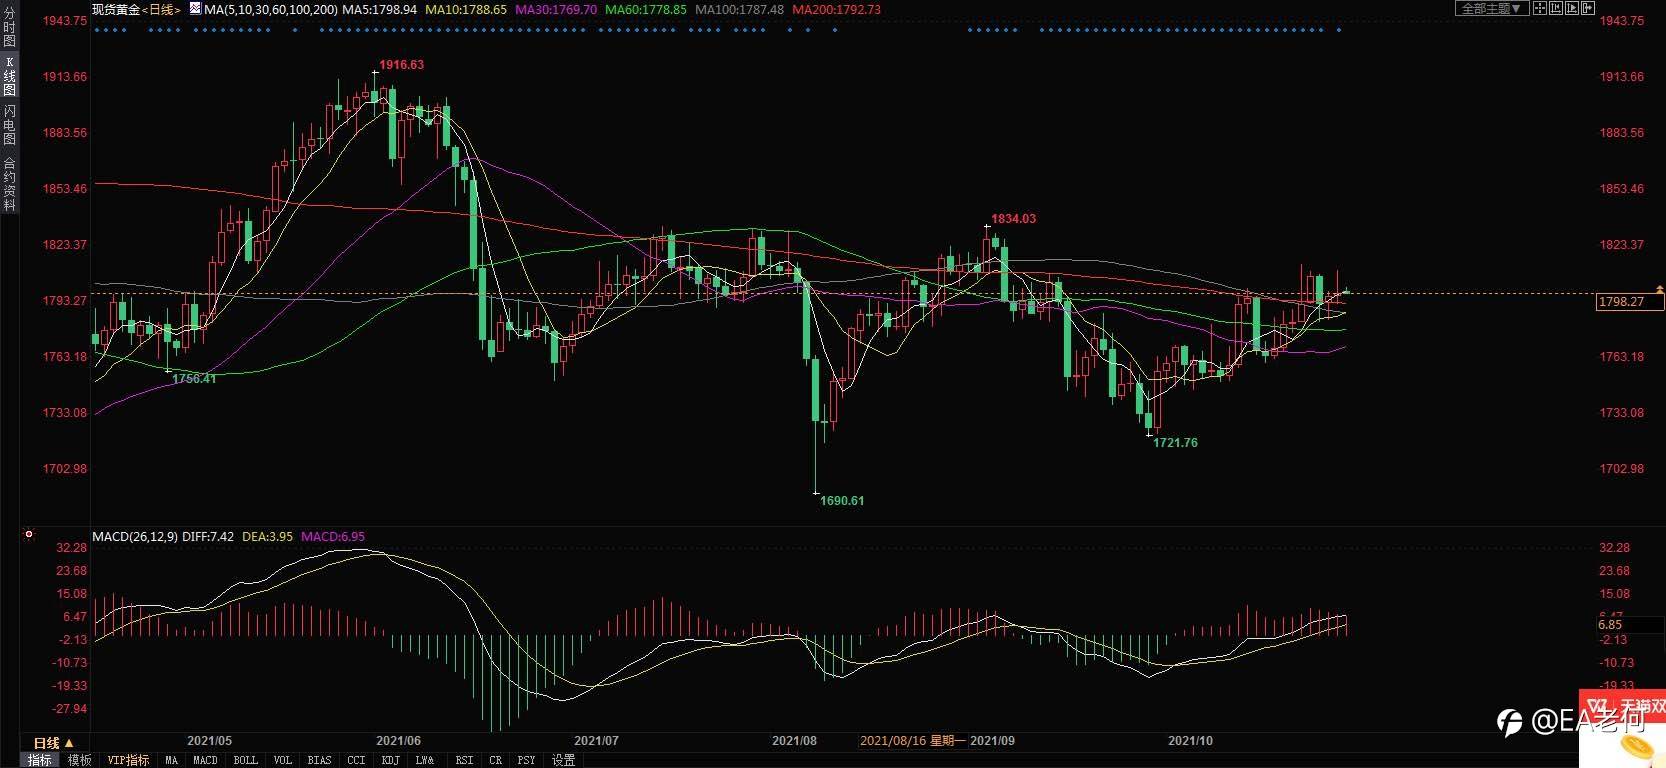Click the jump-to-start axis icon

[1556, 8]
